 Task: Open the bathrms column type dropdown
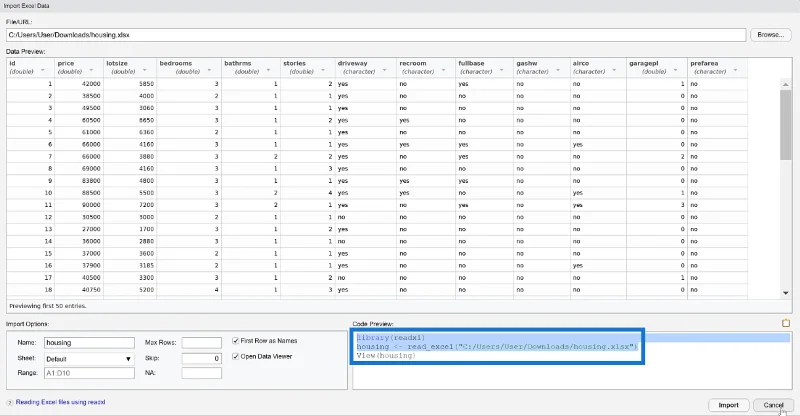[268, 70]
